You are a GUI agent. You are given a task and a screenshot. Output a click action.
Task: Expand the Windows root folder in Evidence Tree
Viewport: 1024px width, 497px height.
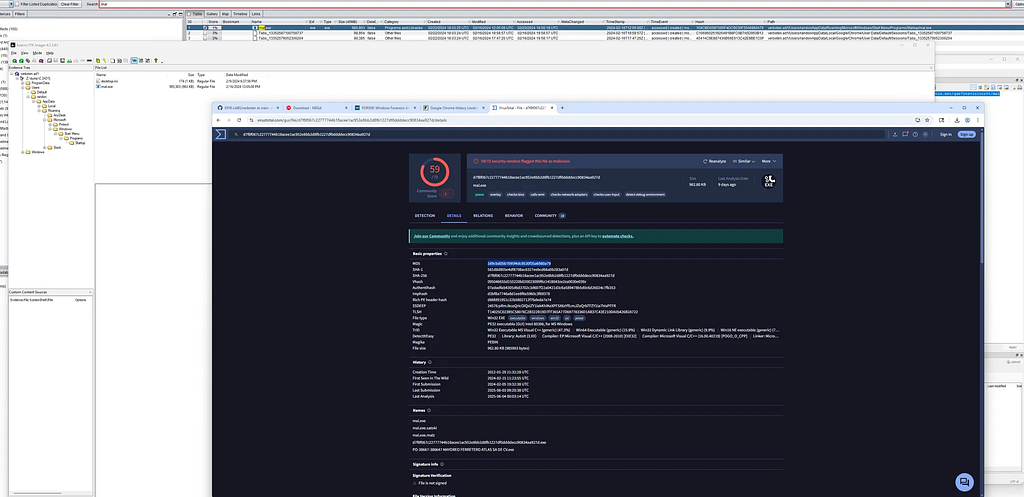[x=23, y=152]
